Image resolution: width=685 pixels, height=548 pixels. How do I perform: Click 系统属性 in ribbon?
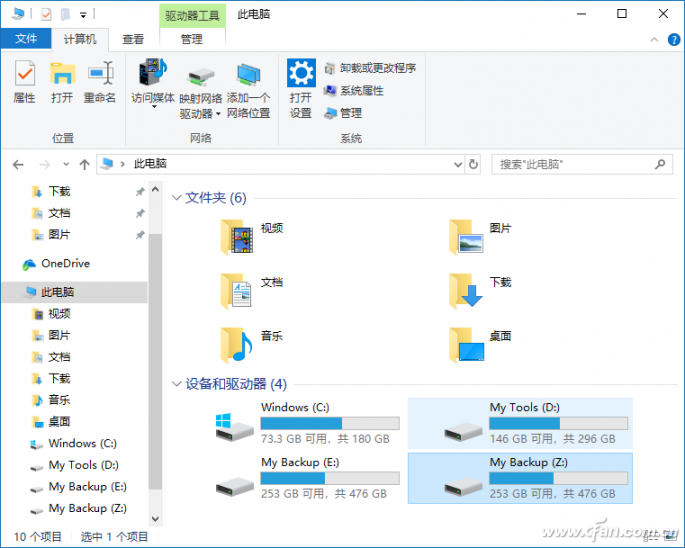(354, 91)
